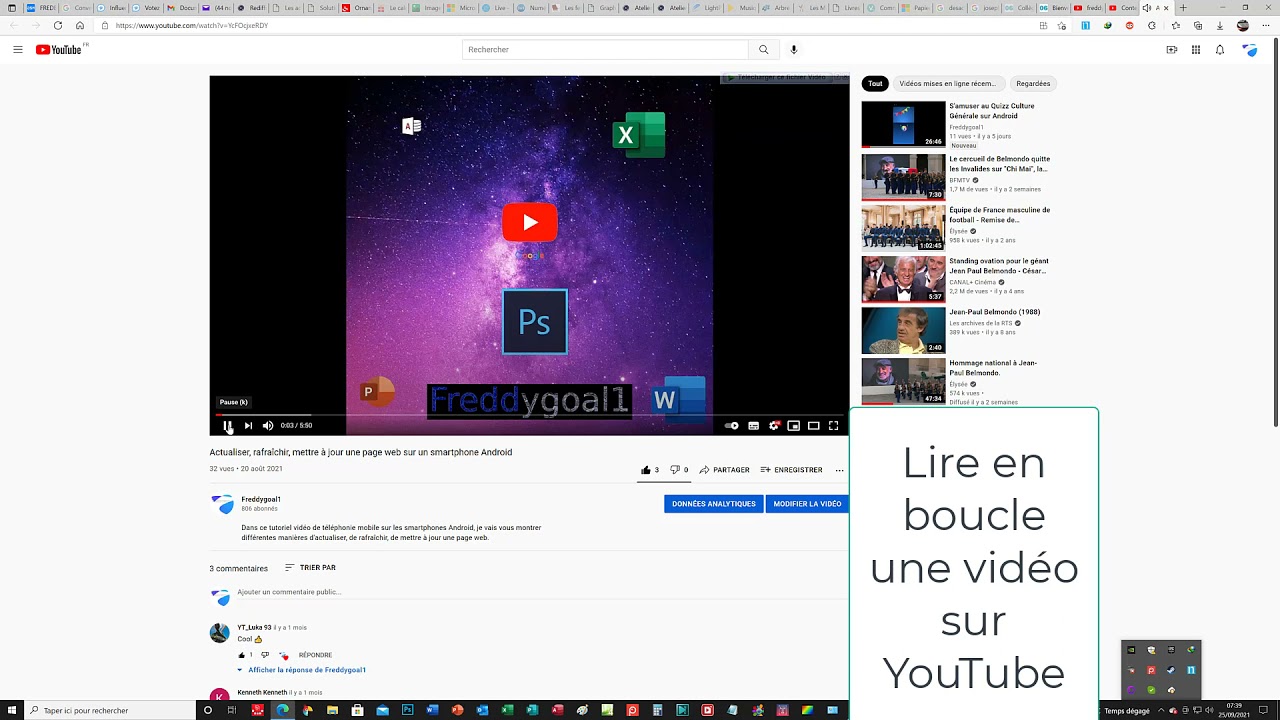
Task: Open Windows Start menu
Action: 11,710
